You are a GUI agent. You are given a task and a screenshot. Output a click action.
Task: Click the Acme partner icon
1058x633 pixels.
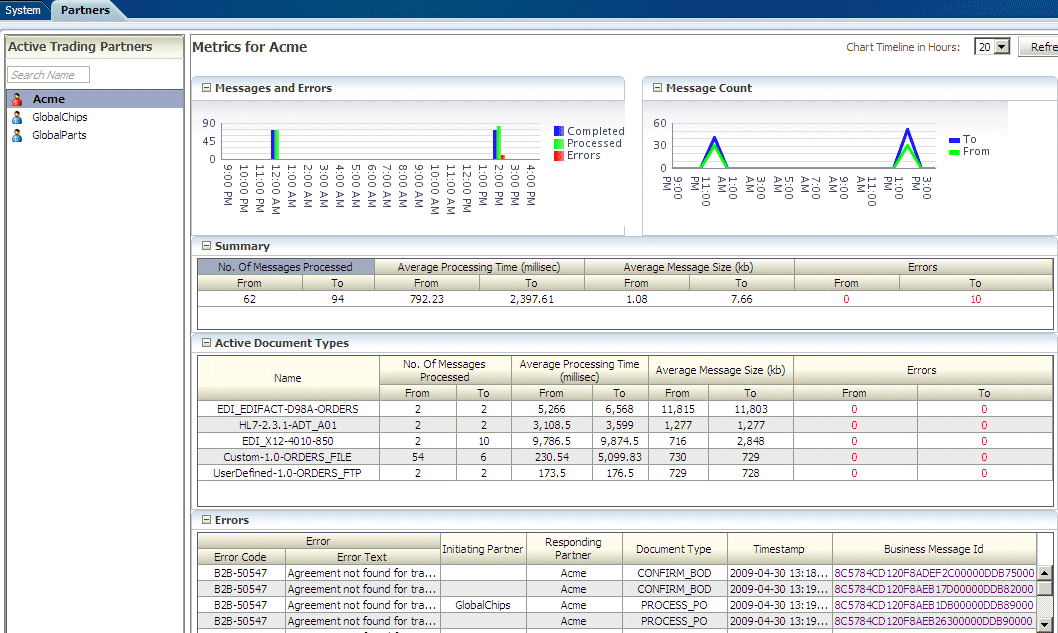pos(17,99)
